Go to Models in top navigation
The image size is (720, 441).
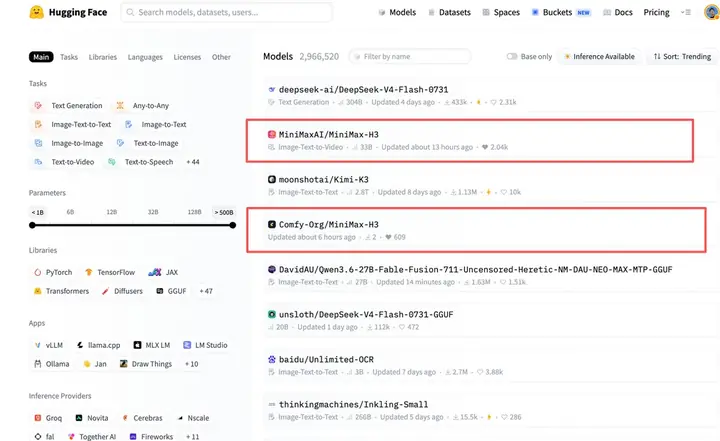pyautogui.click(x=397, y=12)
